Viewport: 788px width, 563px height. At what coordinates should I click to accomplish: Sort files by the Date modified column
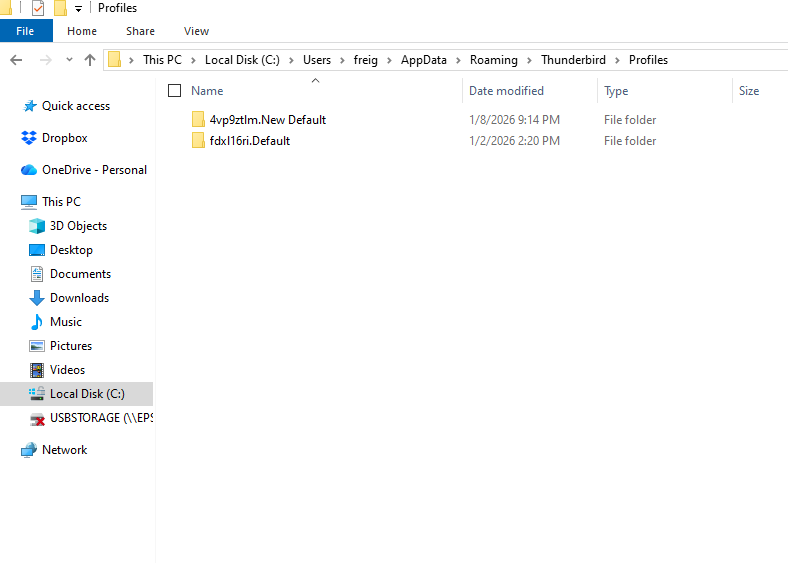tap(506, 91)
